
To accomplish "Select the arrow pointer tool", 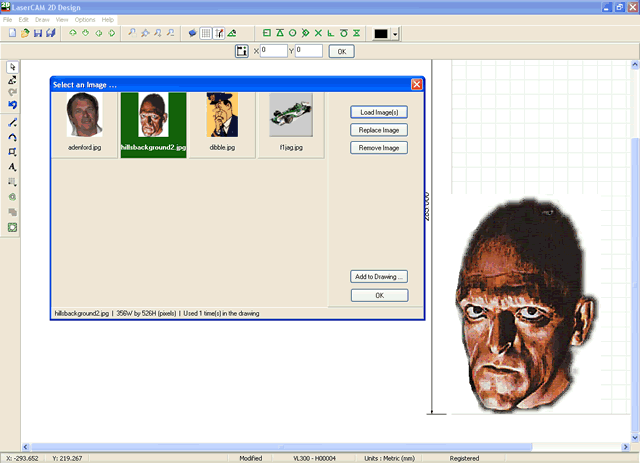I will [12, 67].
